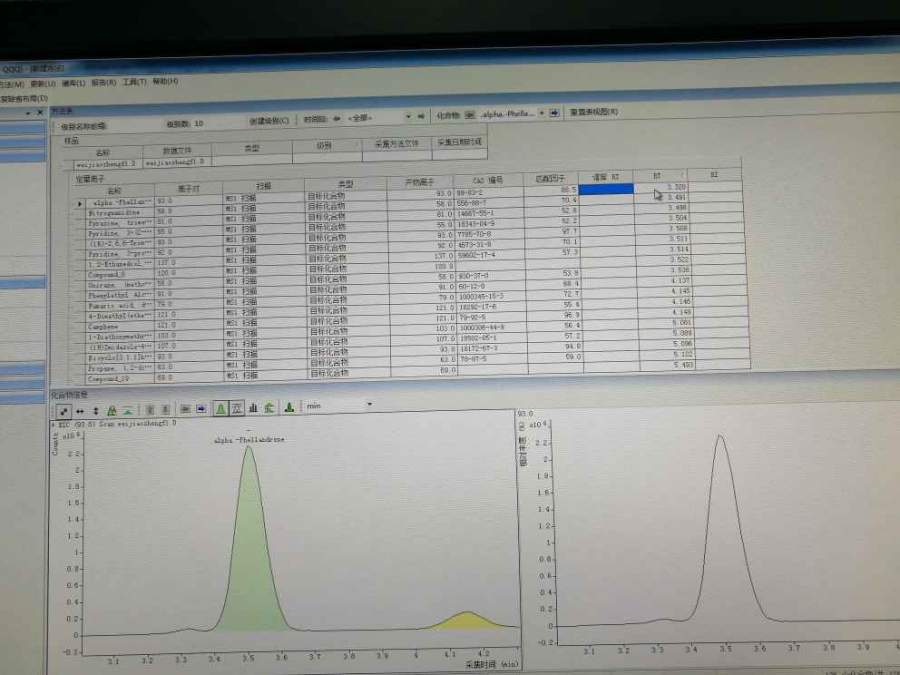Toggle the outlined peak baseline icon
Image resolution: width=900 pixels, height=675 pixels.
tap(236, 408)
